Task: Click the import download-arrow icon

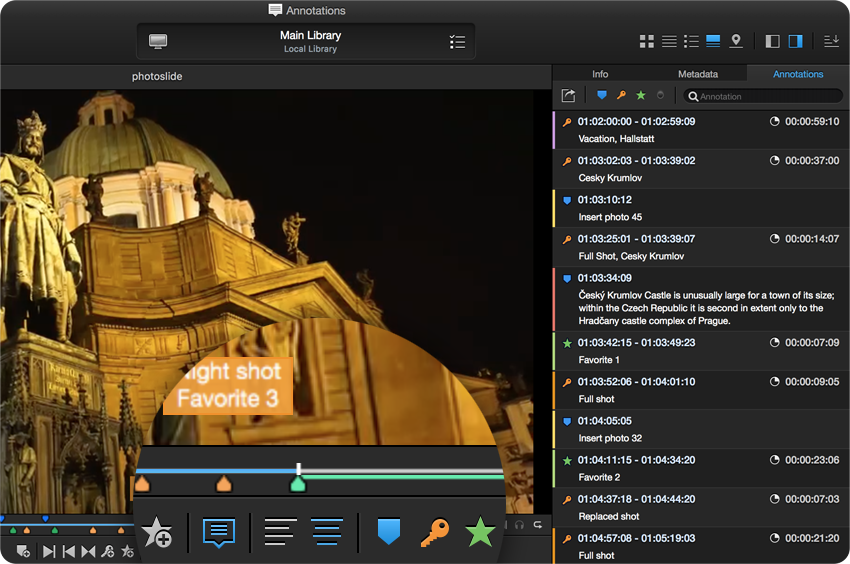Action: coord(832,41)
